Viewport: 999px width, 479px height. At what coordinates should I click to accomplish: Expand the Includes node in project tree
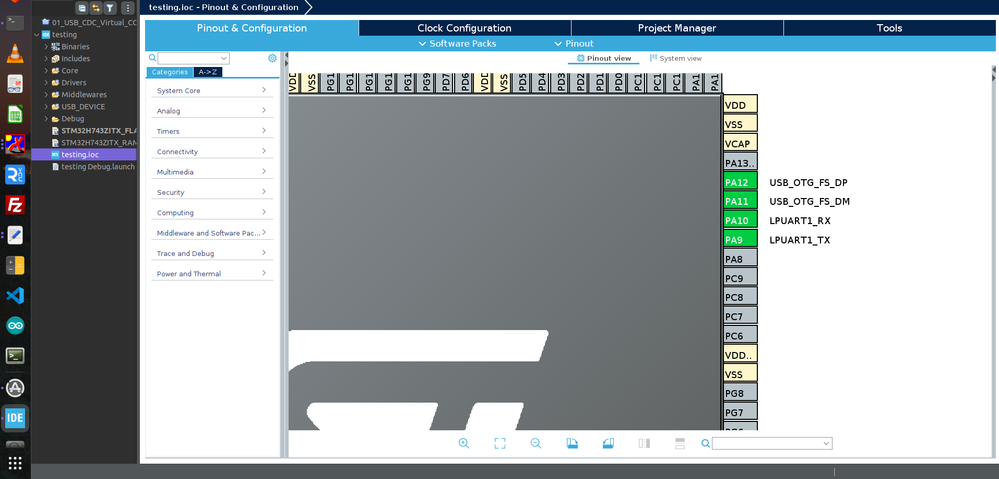click(x=46, y=59)
